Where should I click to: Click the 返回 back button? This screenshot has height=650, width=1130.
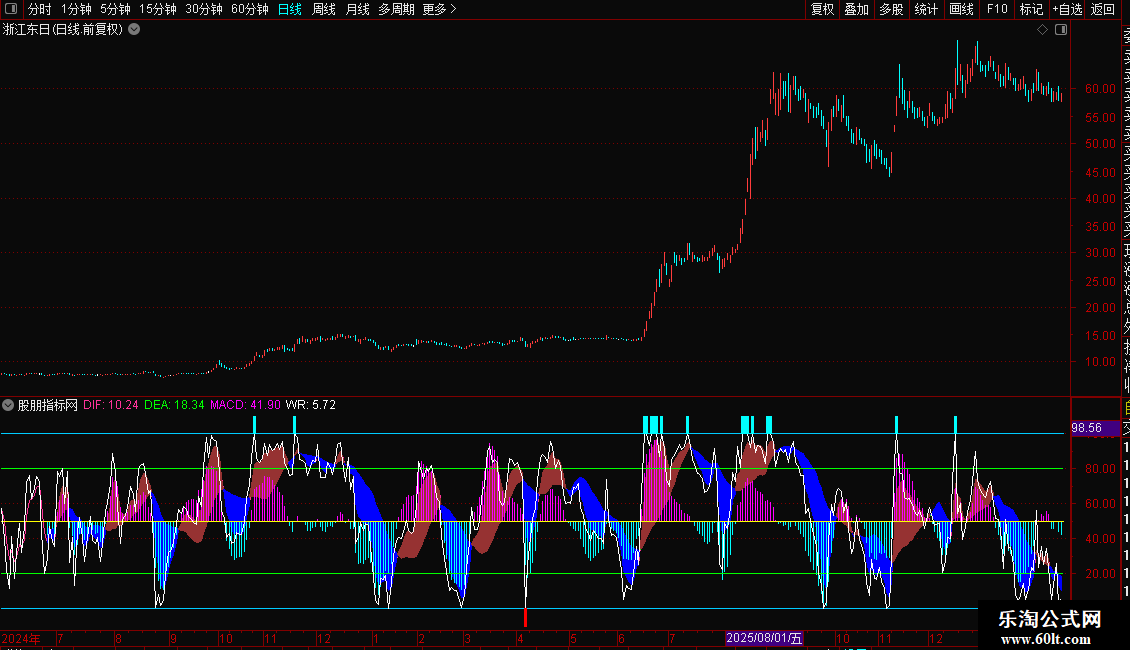[1103, 9]
